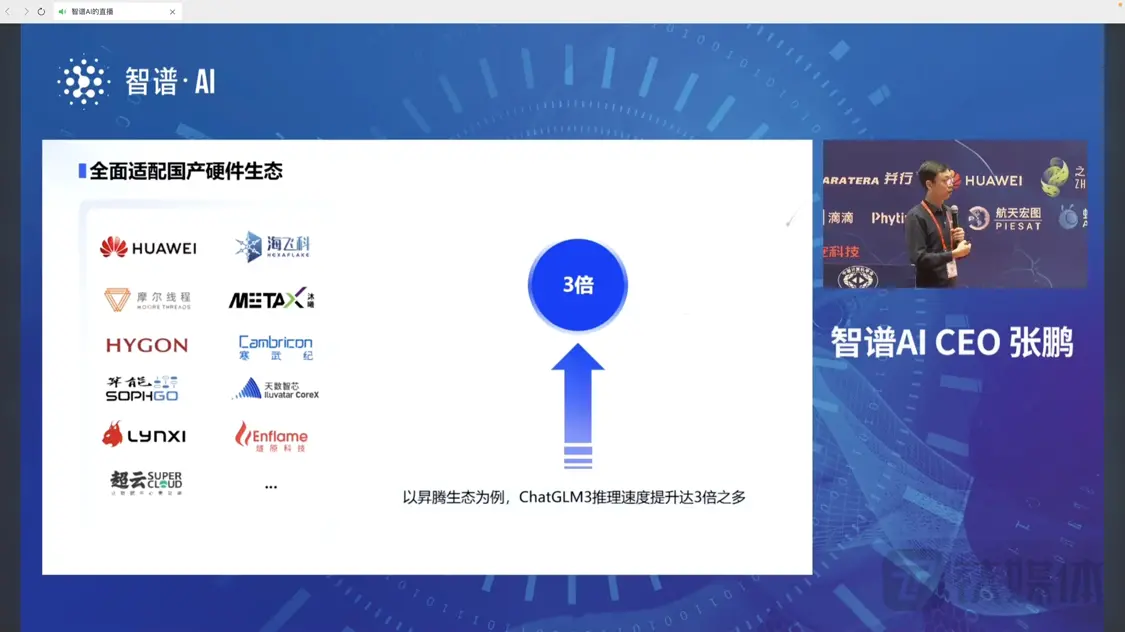Click the SOPHGO logo
This screenshot has width=1125, height=632.
coord(142,389)
